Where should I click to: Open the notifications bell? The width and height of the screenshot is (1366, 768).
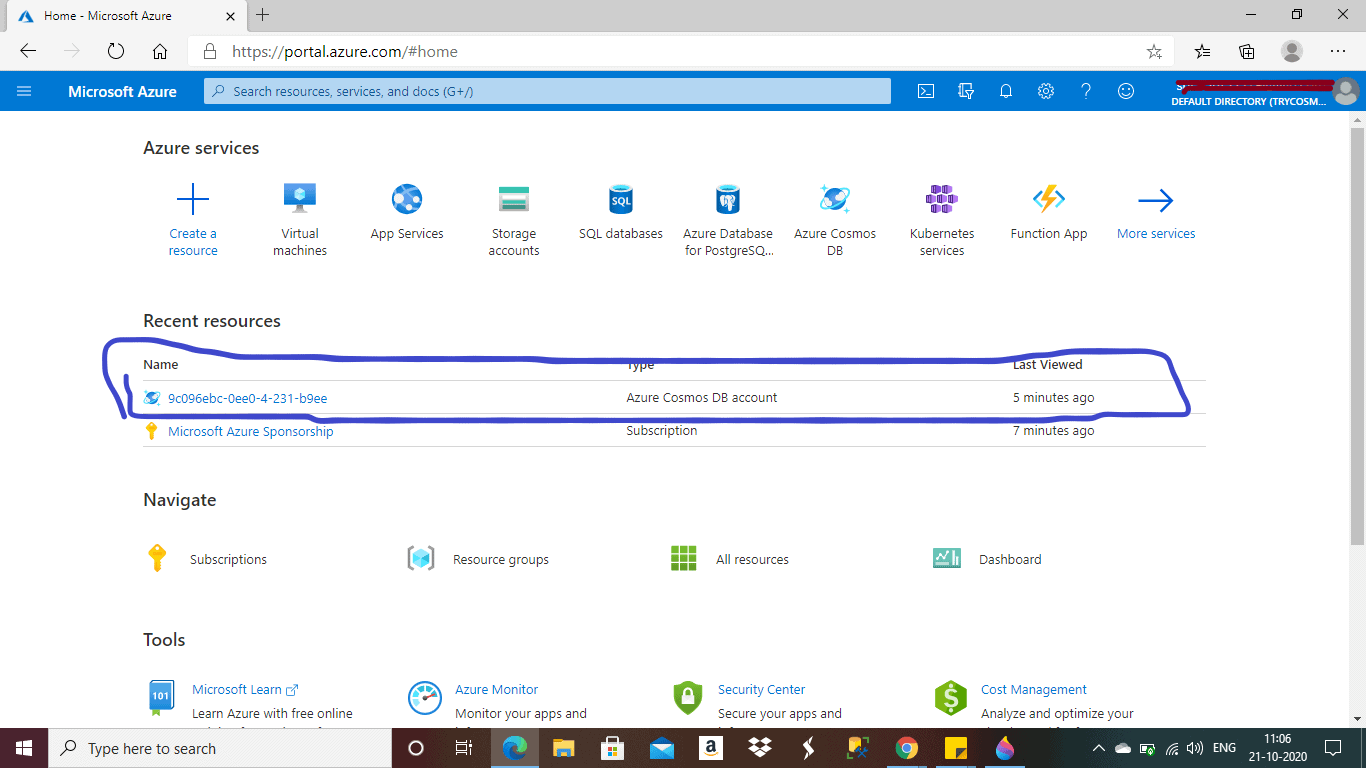[1006, 91]
